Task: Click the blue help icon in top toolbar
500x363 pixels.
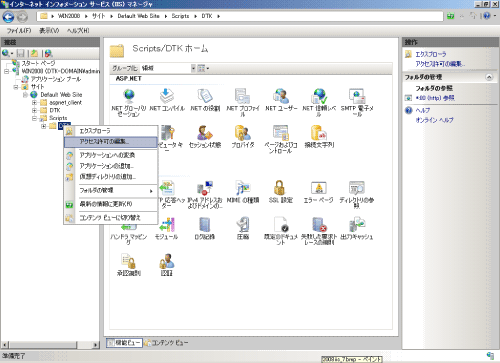Action: pyautogui.click(x=487, y=16)
